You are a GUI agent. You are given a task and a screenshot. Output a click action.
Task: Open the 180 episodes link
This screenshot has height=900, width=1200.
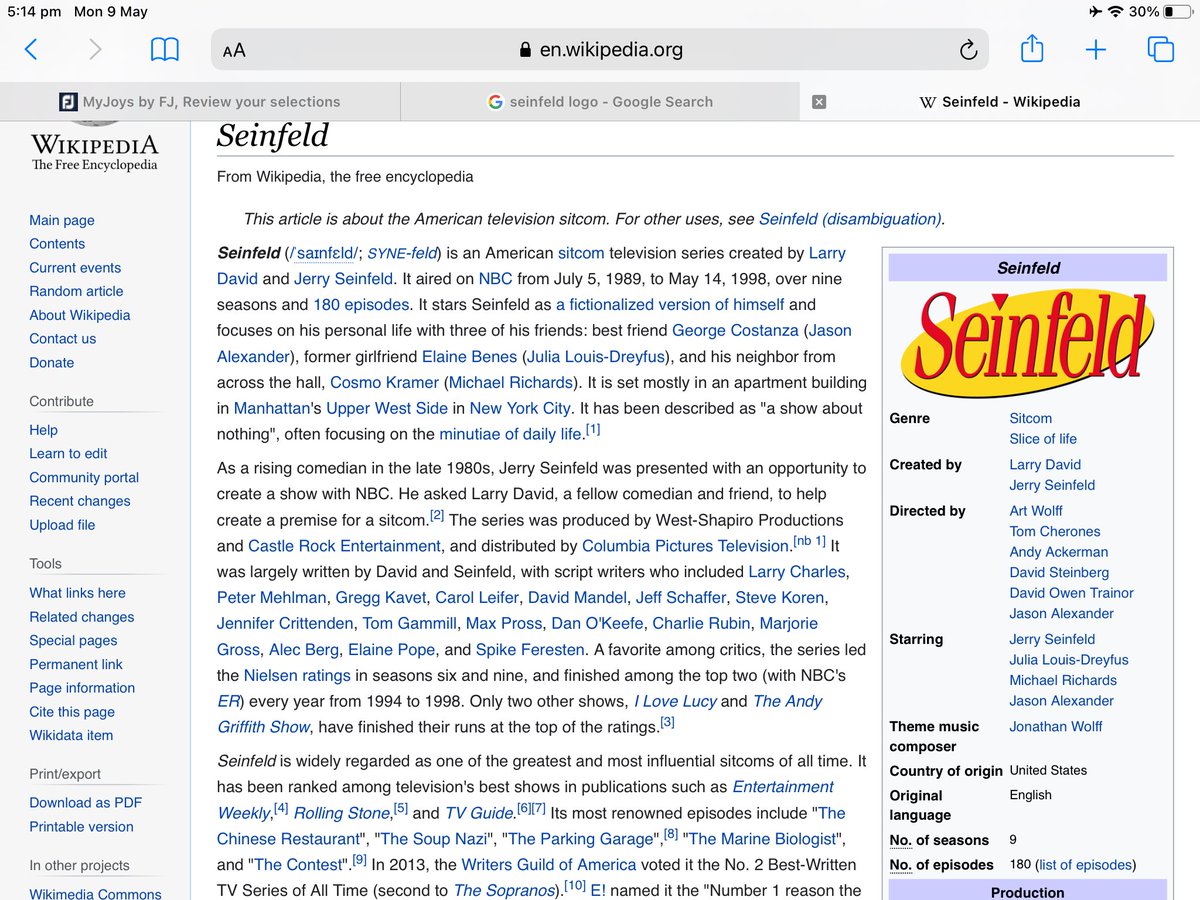coord(361,305)
